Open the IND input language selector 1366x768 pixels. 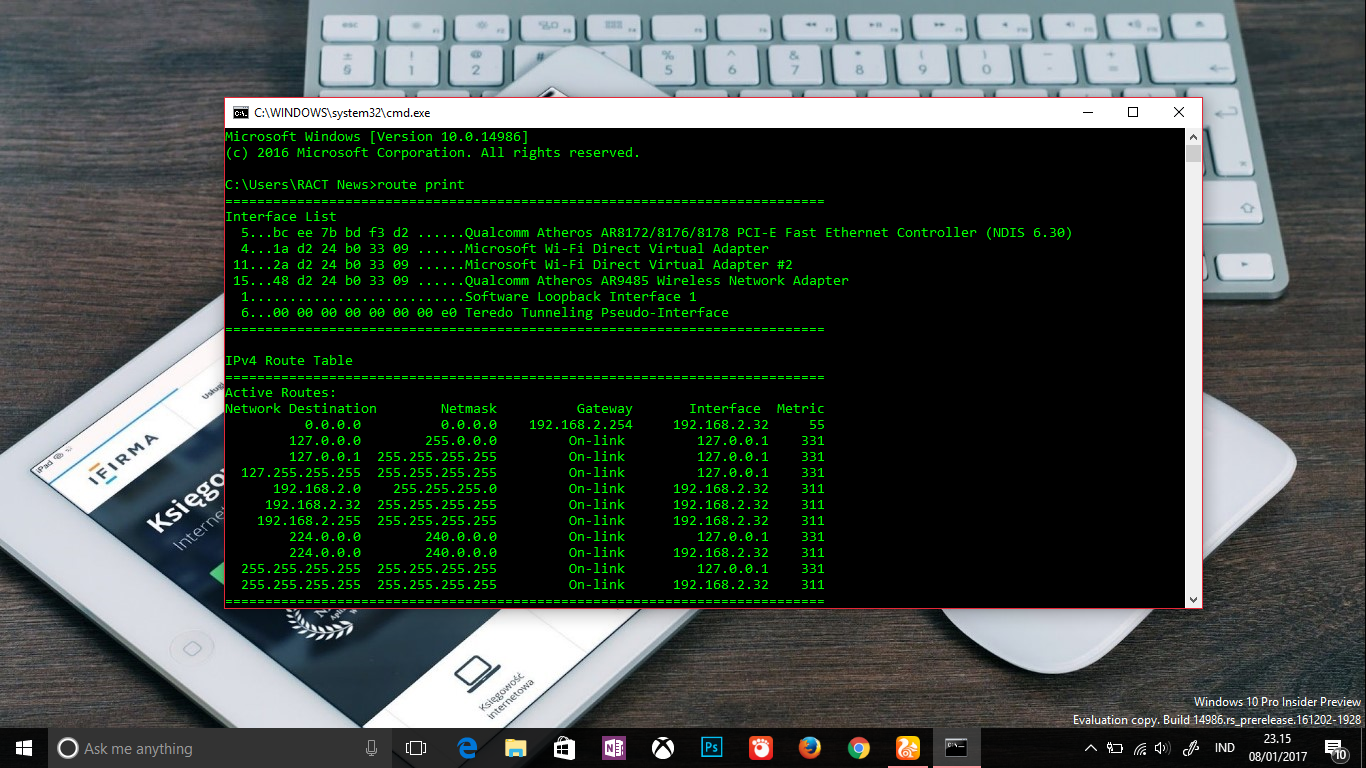[1222, 748]
